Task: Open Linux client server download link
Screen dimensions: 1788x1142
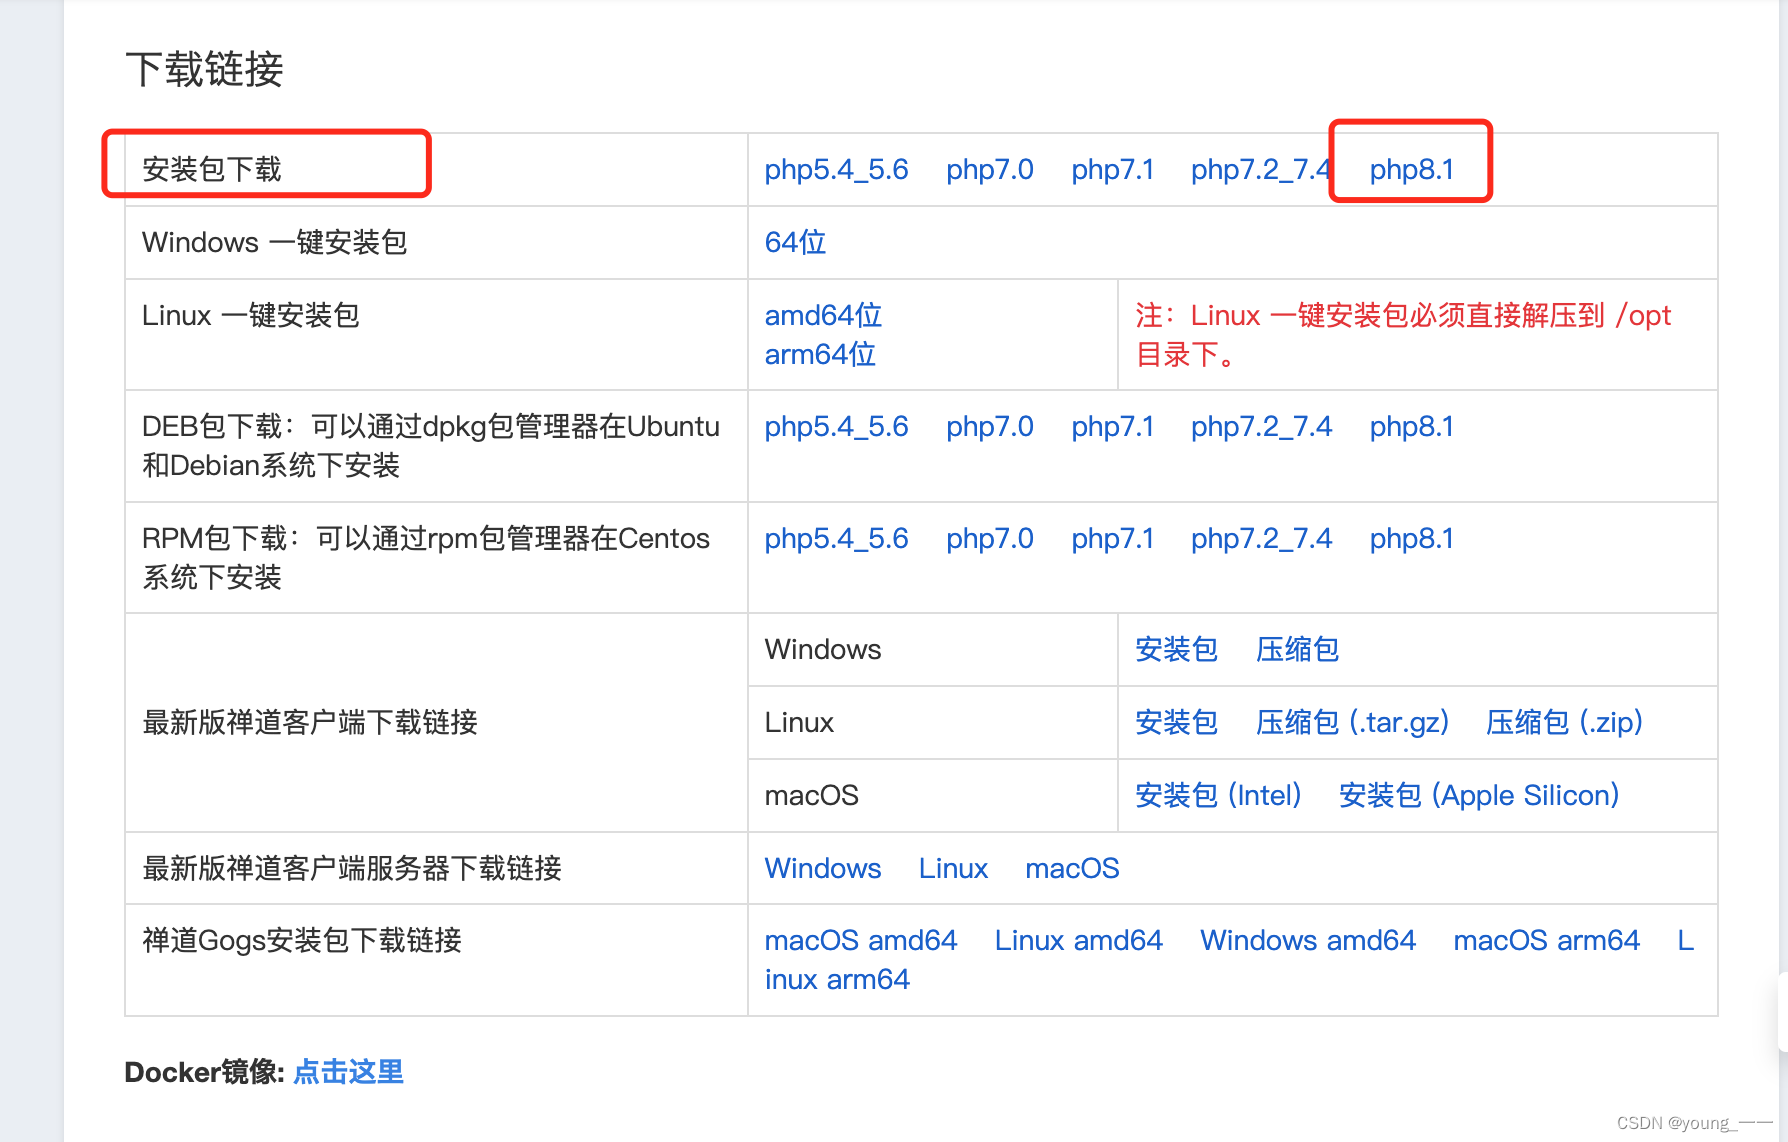Action: (x=953, y=869)
